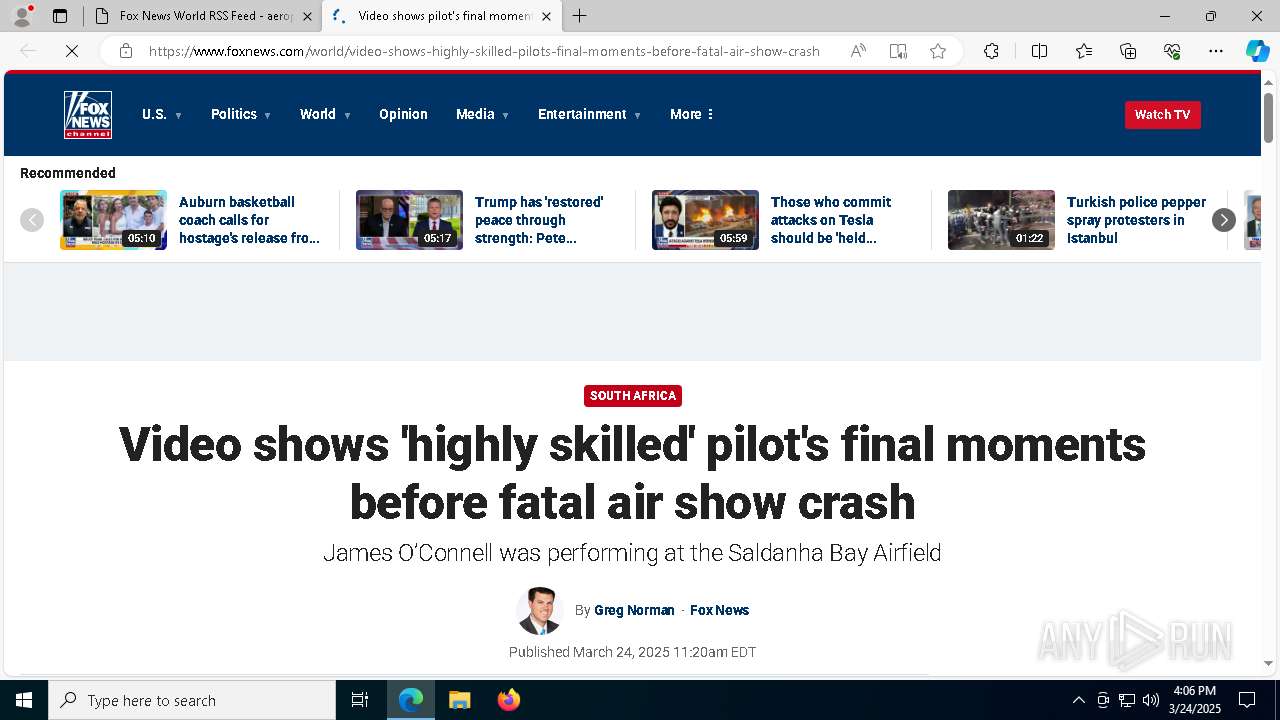This screenshot has height=720, width=1280.
Task: Launch Firefox from the taskbar
Action: click(x=508, y=700)
